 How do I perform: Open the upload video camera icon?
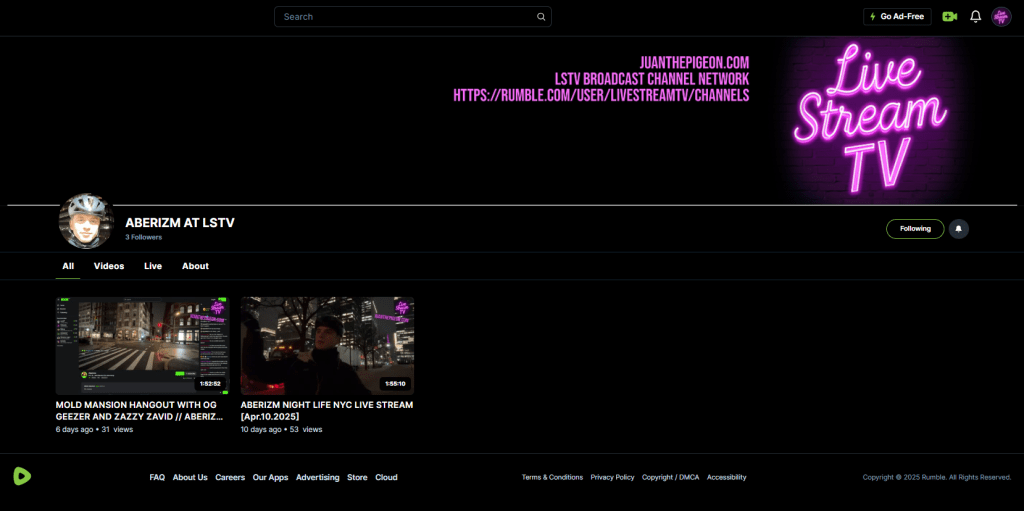pyautogui.click(x=949, y=17)
